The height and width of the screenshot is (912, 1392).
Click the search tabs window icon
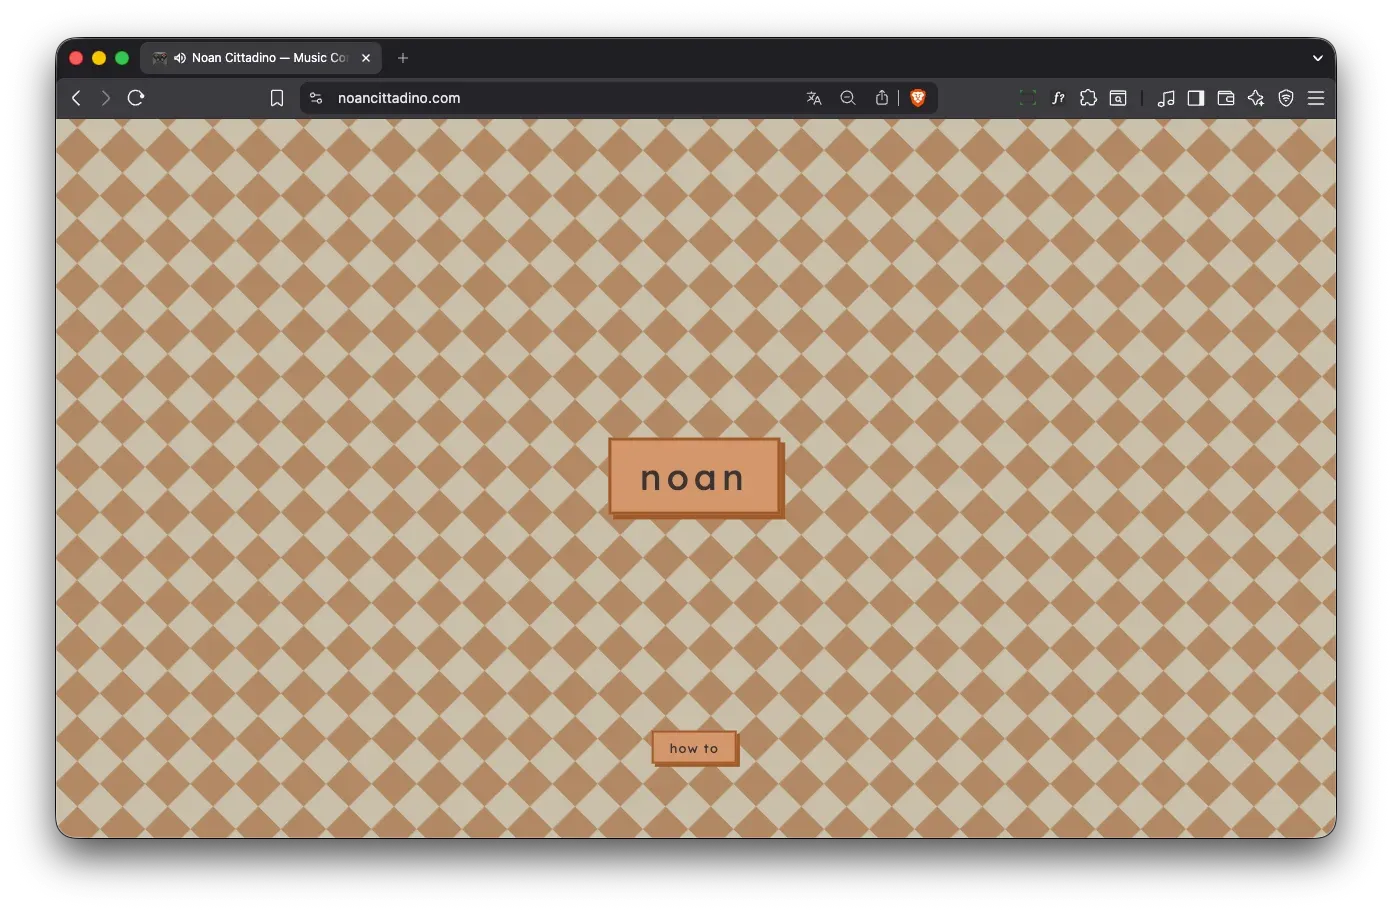point(1118,98)
